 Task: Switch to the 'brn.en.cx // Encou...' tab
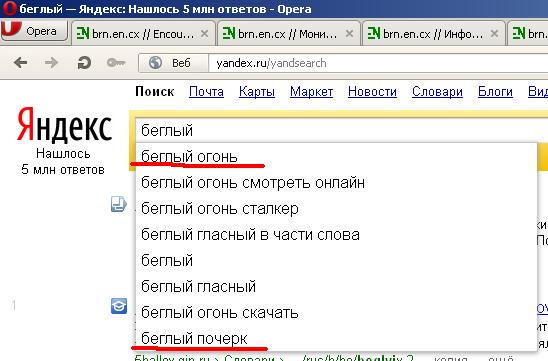[x=143, y=34]
